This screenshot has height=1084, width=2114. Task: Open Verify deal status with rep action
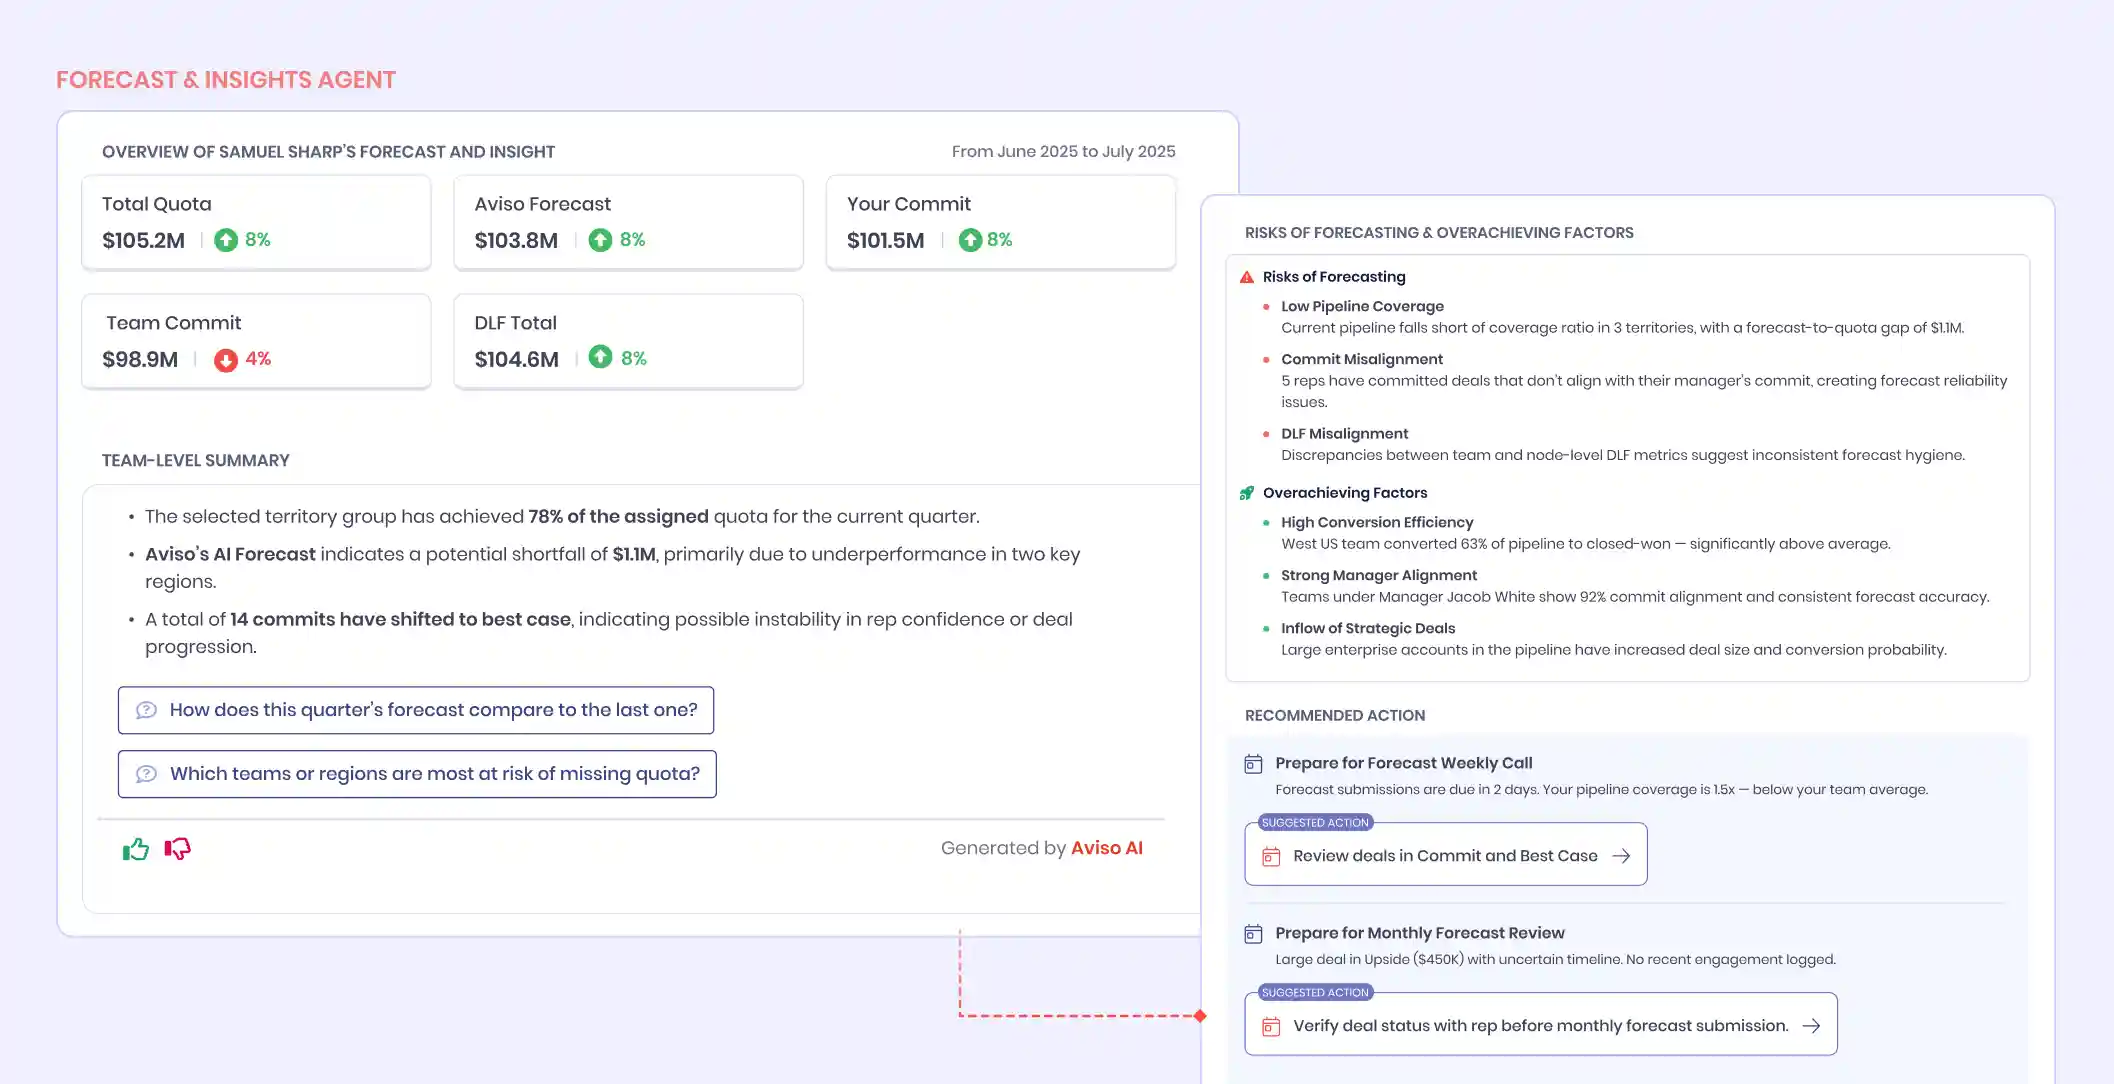[x=1539, y=1026]
